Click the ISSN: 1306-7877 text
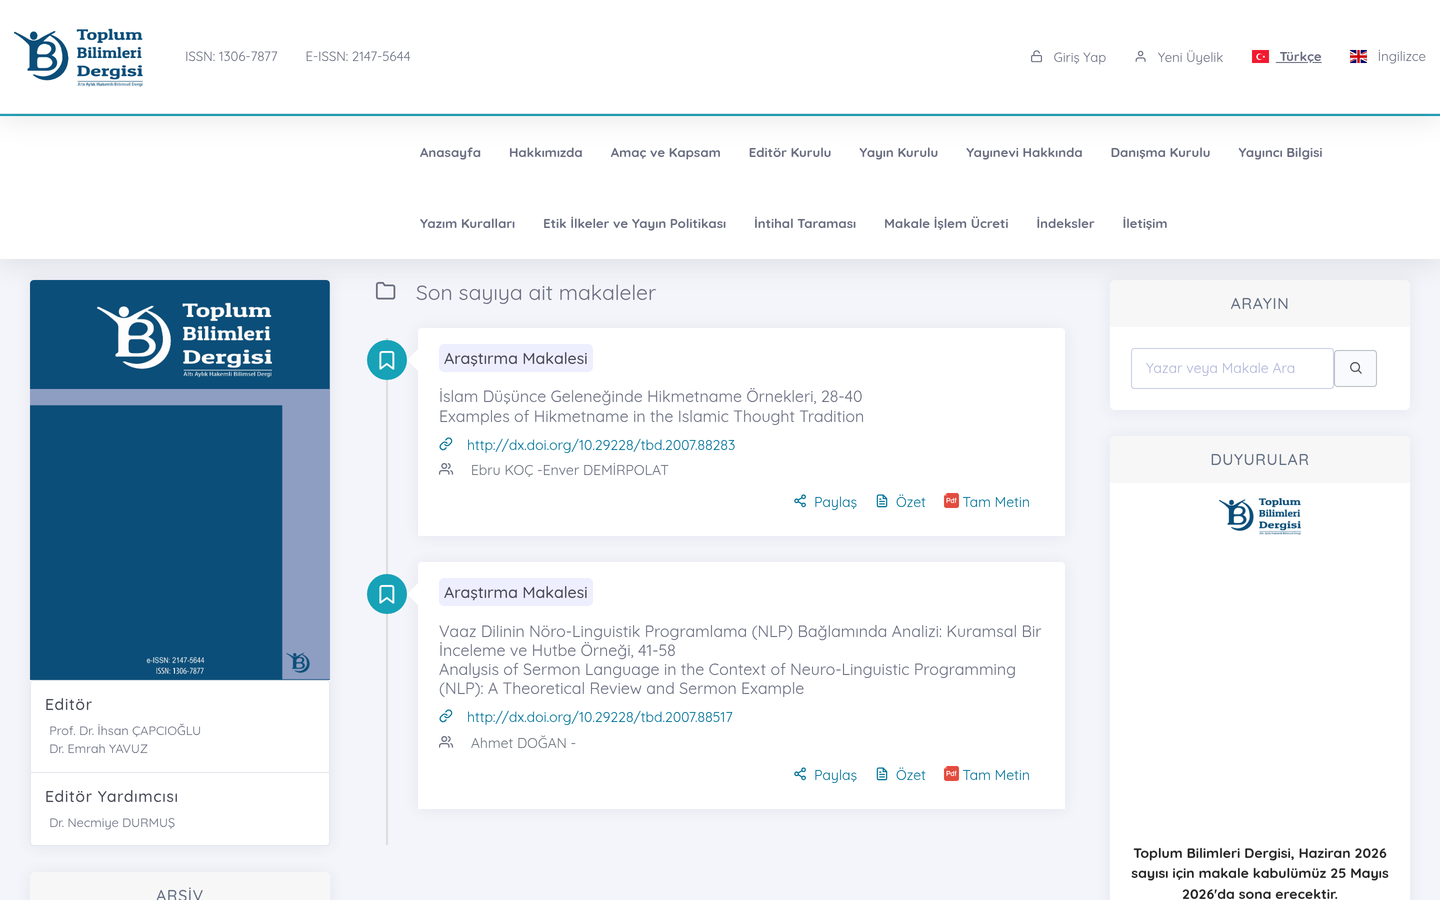This screenshot has width=1440, height=900. click(231, 57)
